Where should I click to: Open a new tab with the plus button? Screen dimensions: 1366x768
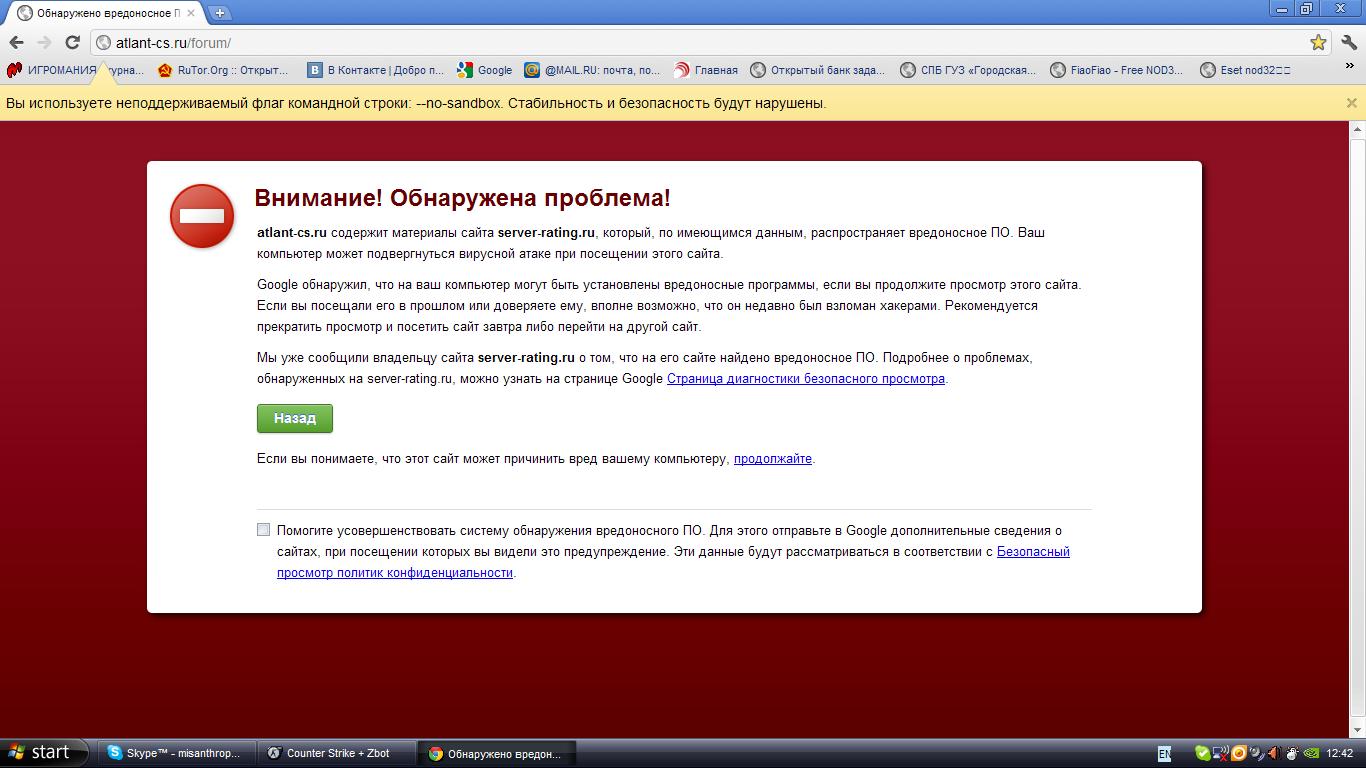[x=219, y=13]
